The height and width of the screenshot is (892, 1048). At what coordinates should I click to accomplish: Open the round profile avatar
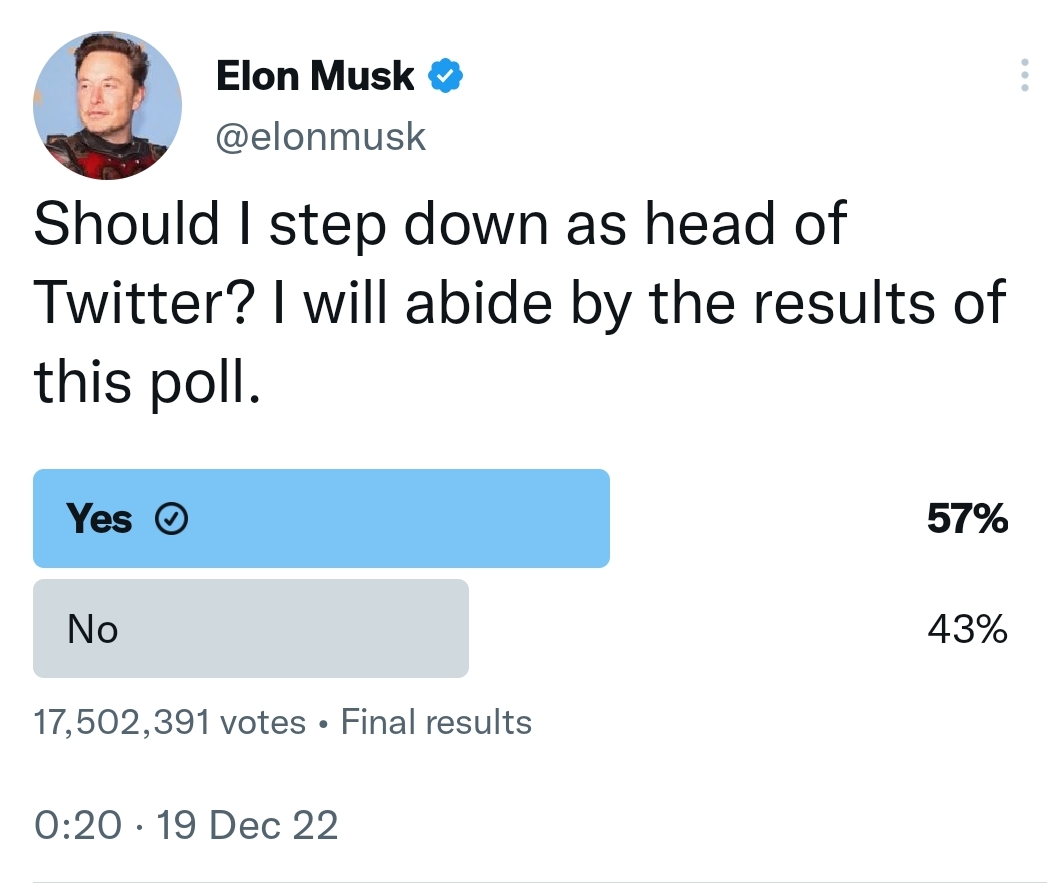point(107,106)
